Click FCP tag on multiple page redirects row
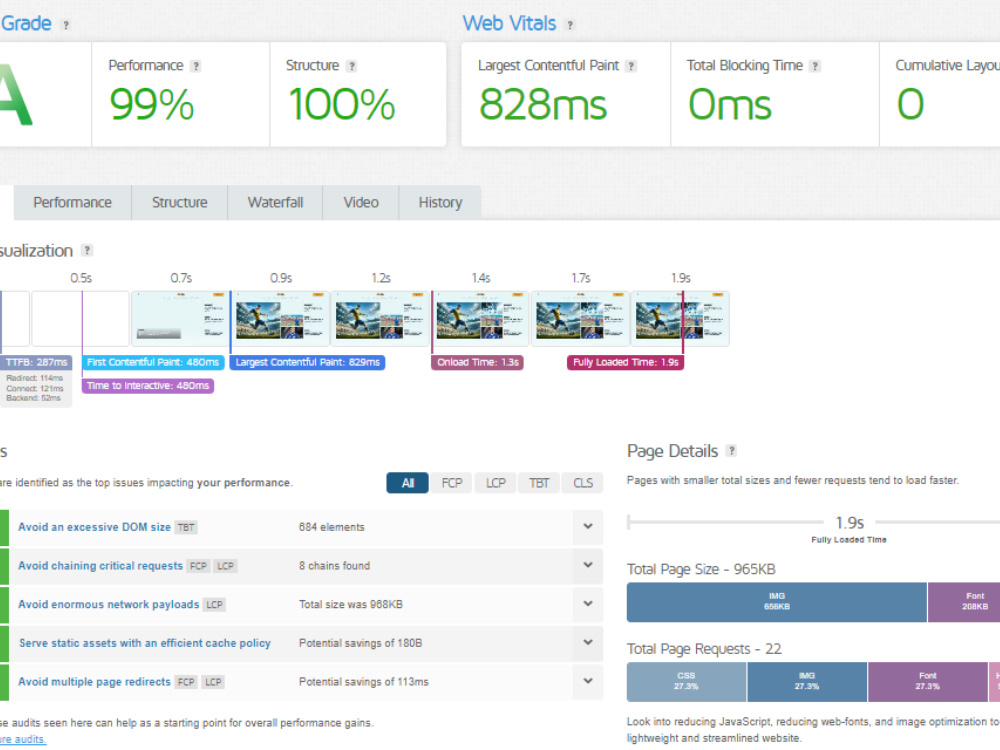 [x=186, y=682]
